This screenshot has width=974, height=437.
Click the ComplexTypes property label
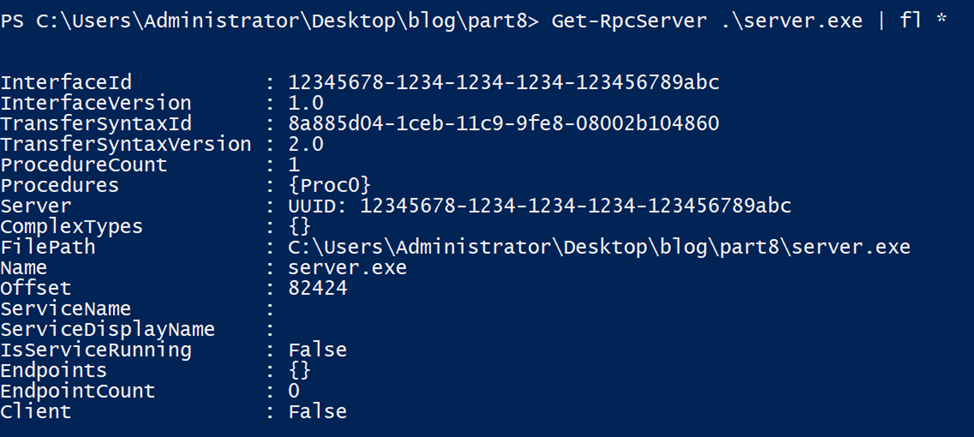72,227
